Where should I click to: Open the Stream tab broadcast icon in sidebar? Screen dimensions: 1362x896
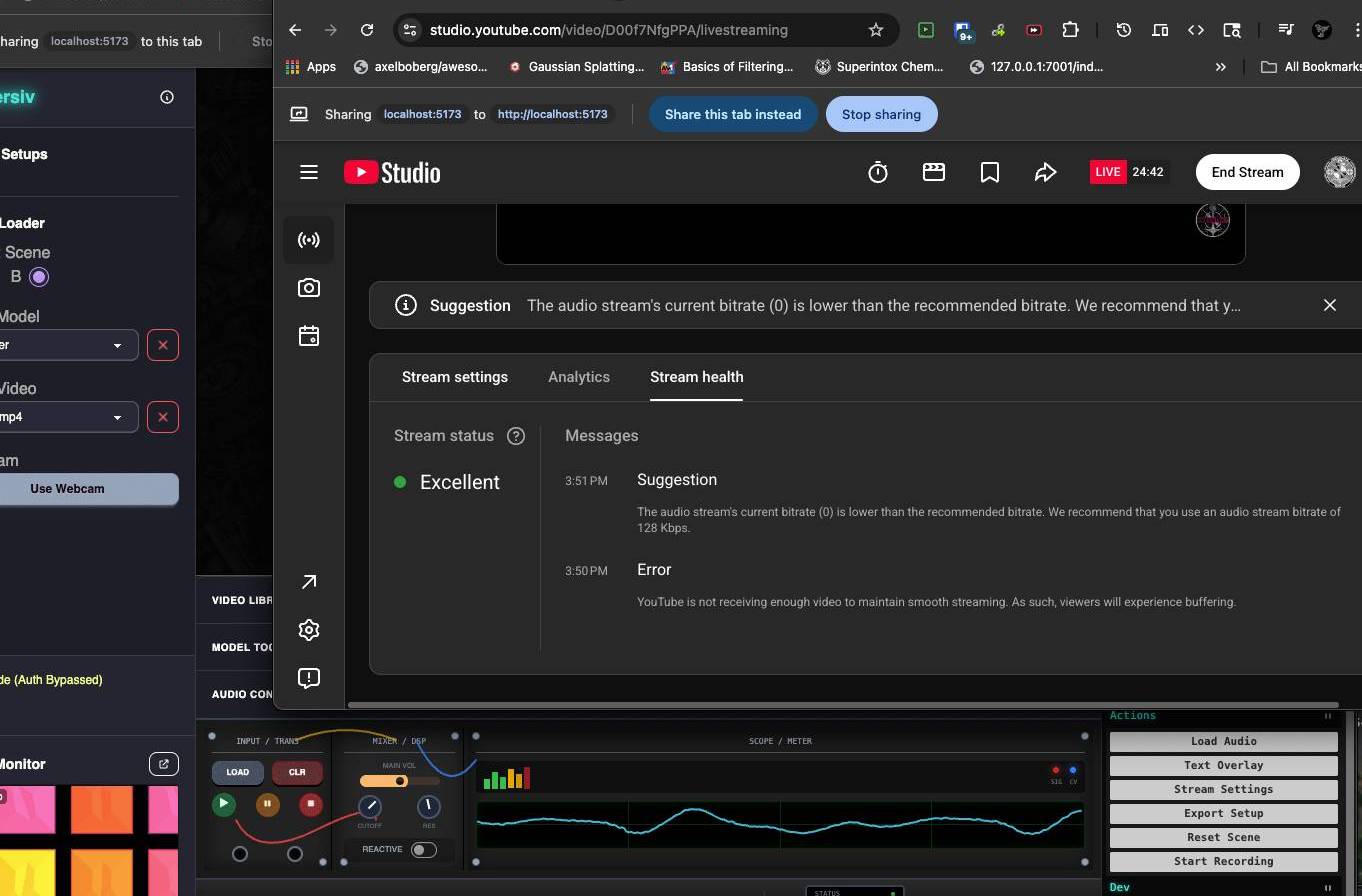(x=309, y=240)
